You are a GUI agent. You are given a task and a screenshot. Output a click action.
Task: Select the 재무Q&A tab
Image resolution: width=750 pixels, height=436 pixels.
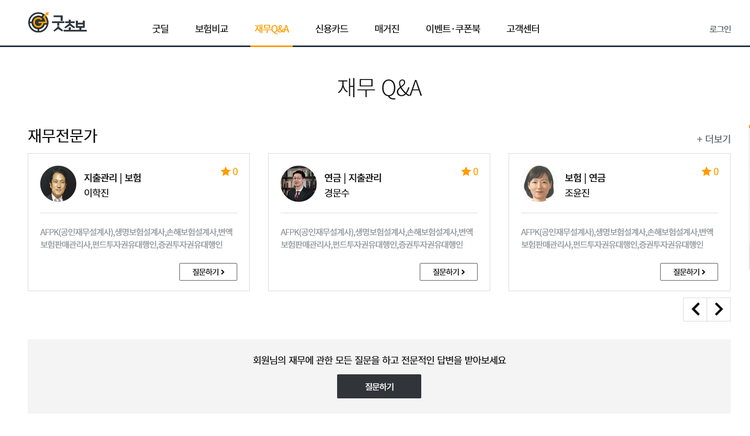tap(272, 29)
